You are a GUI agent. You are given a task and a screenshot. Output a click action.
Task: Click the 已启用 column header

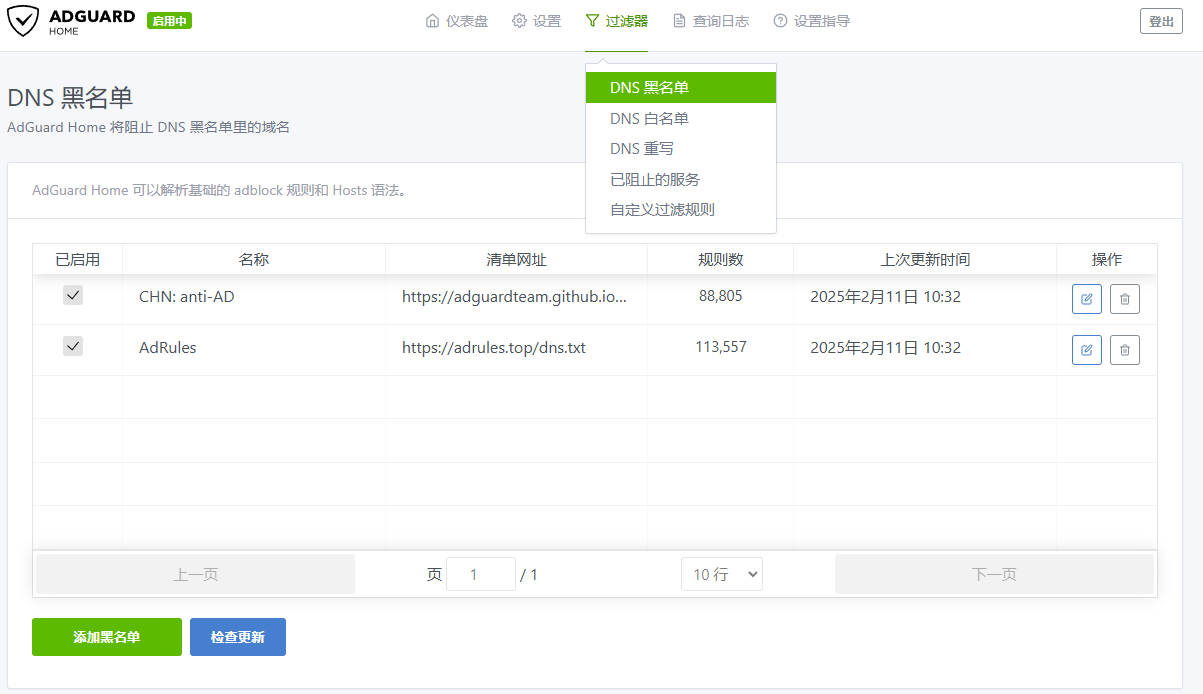pyautogui.click(x=78, y=259)
